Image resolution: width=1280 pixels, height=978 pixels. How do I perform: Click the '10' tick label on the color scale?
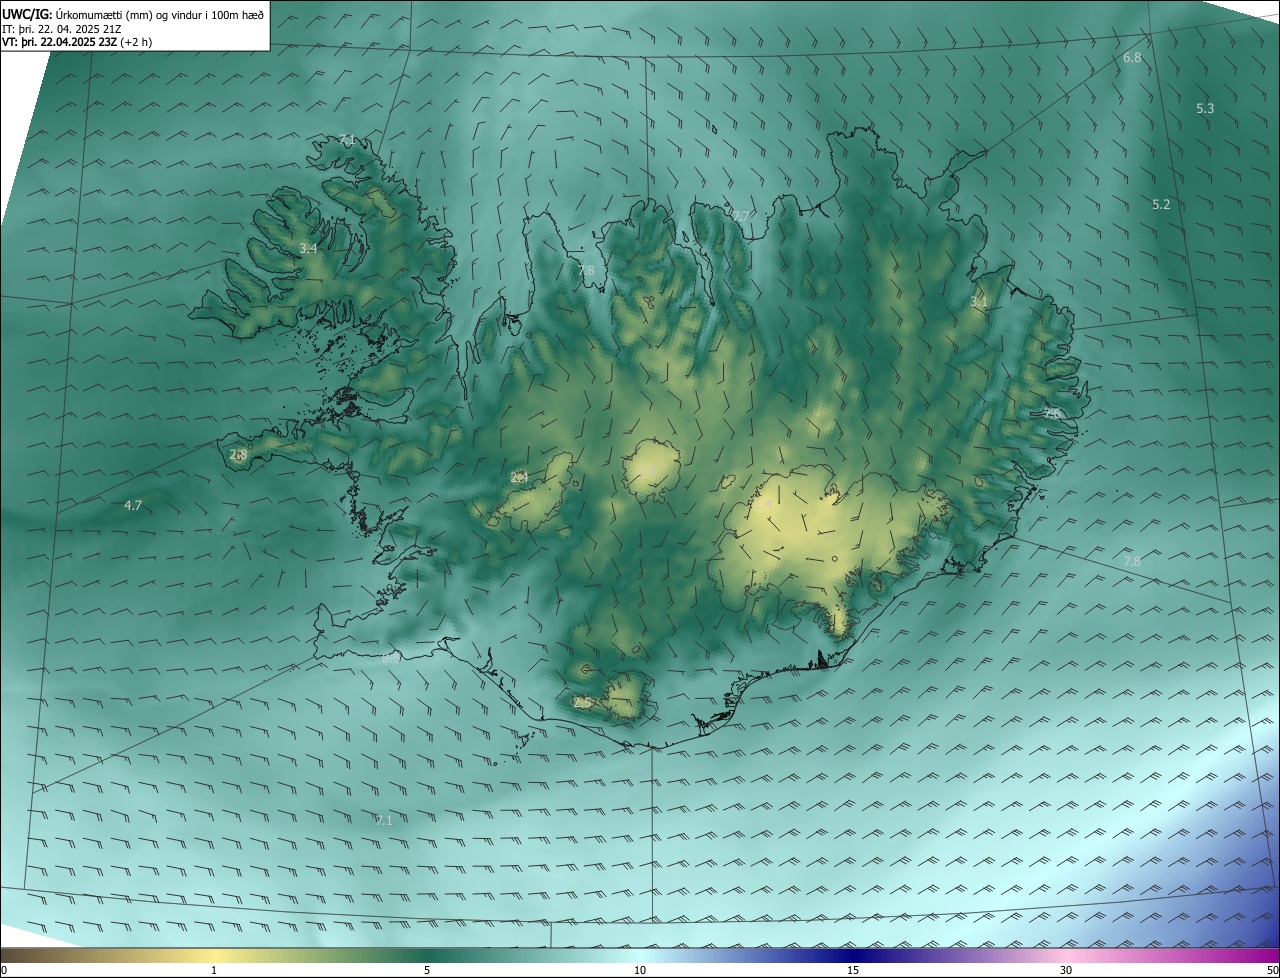pos(640,970)
